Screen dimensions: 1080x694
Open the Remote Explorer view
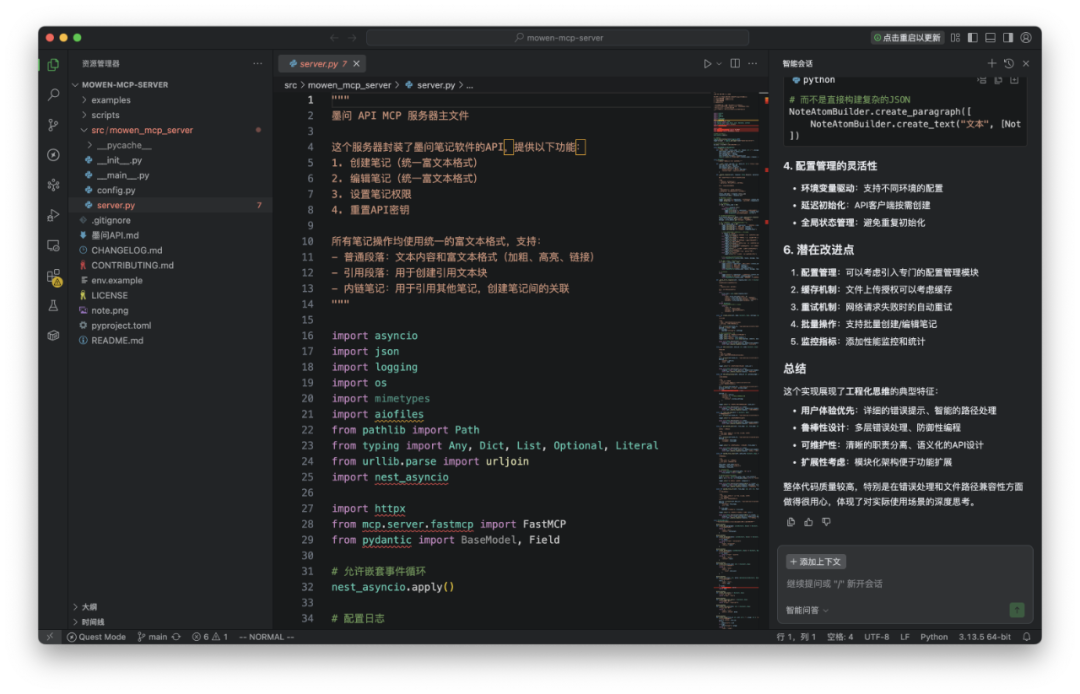click(53, 246)
